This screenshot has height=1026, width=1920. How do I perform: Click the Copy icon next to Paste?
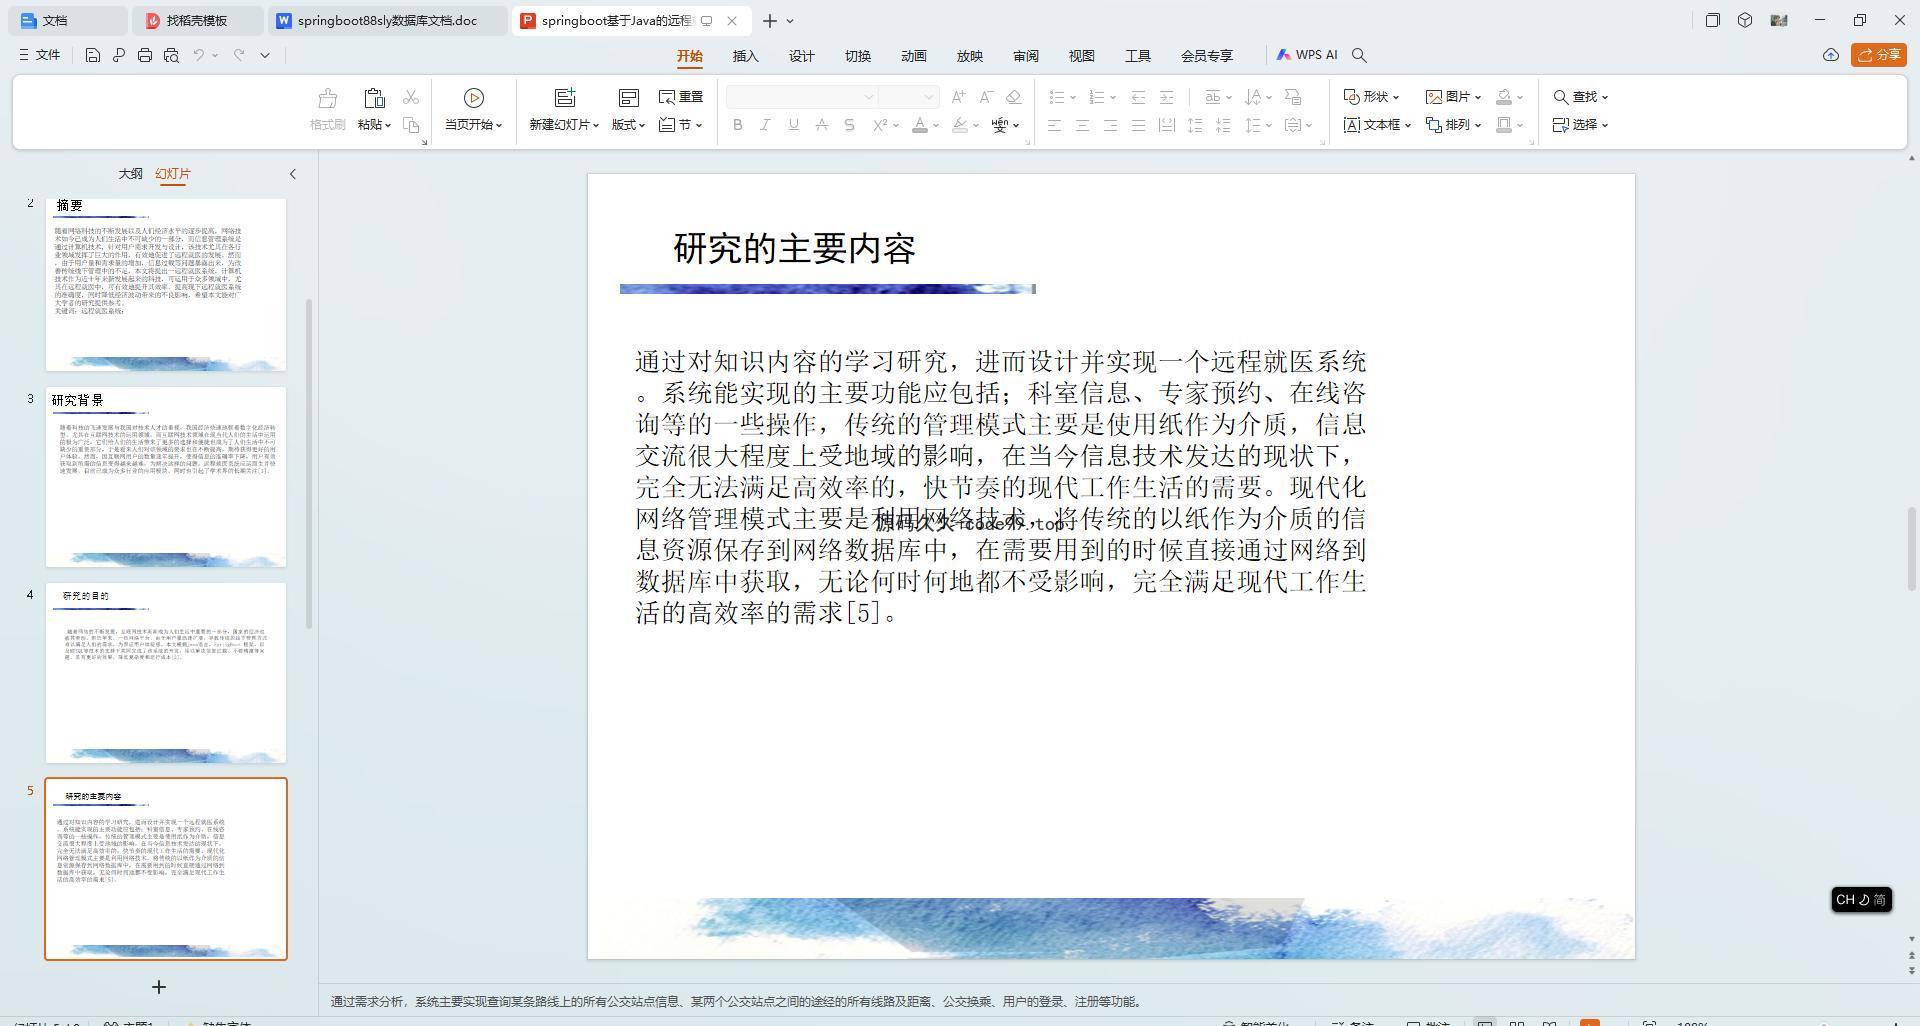click(411, 125)
